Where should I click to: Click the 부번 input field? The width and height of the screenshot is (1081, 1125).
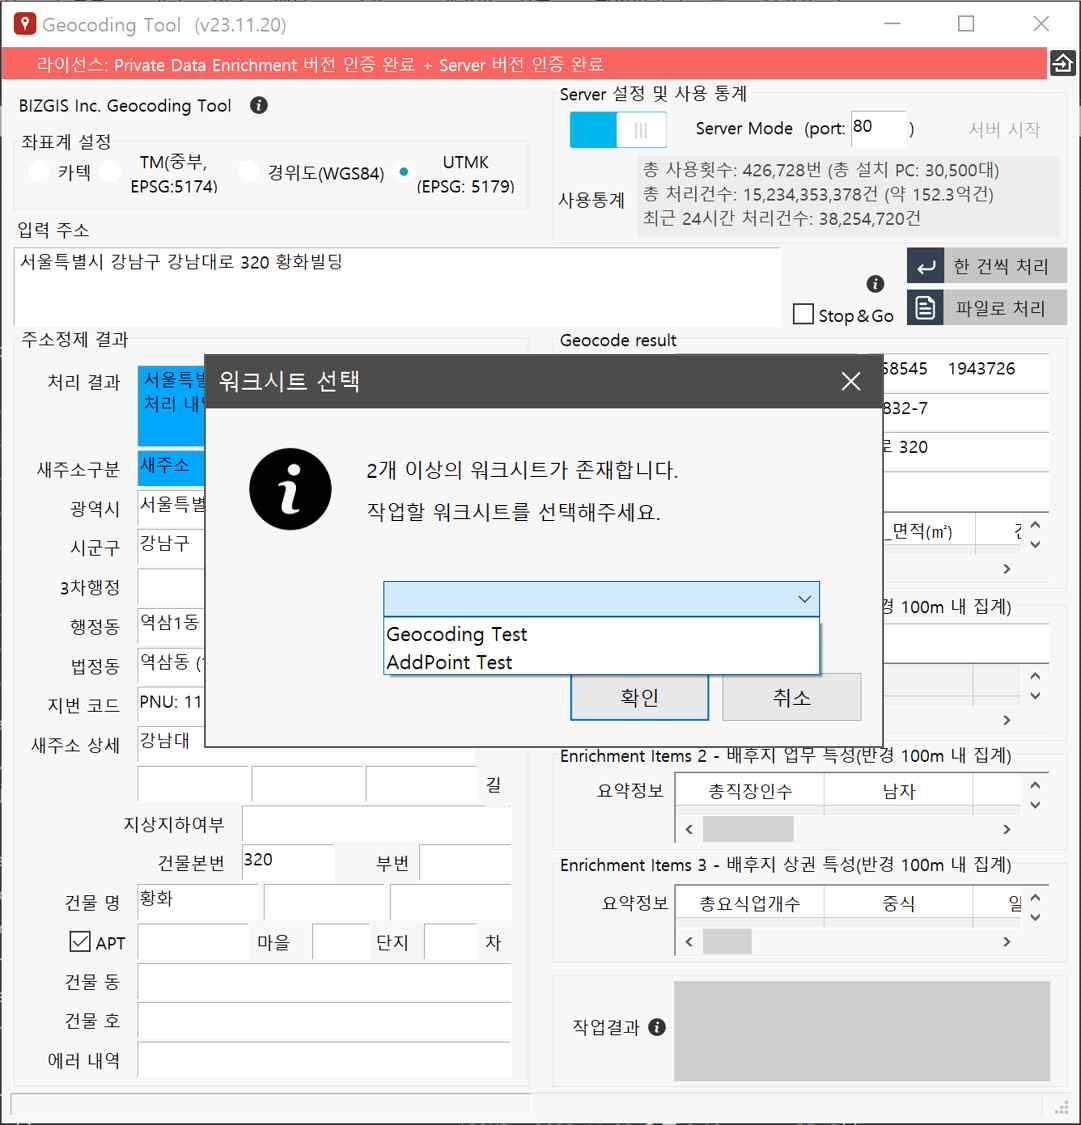coord(466,862)
